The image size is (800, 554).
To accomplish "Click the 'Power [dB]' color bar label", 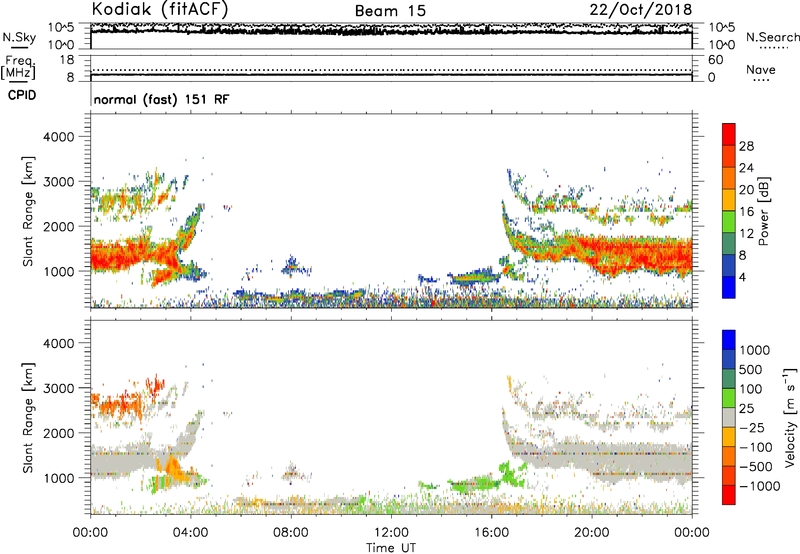I will [763, 211].
